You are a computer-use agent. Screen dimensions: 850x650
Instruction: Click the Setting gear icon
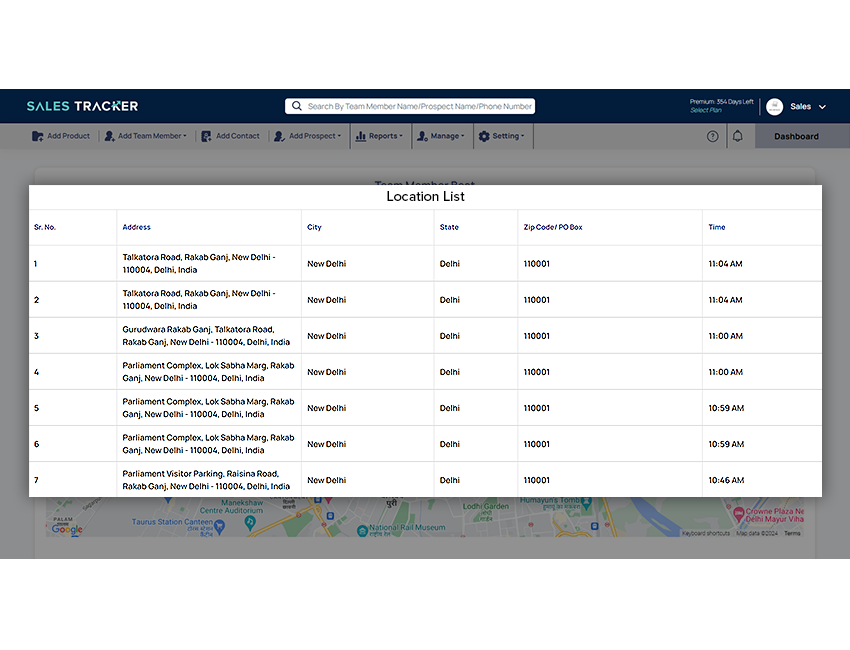tap(483, 136)
